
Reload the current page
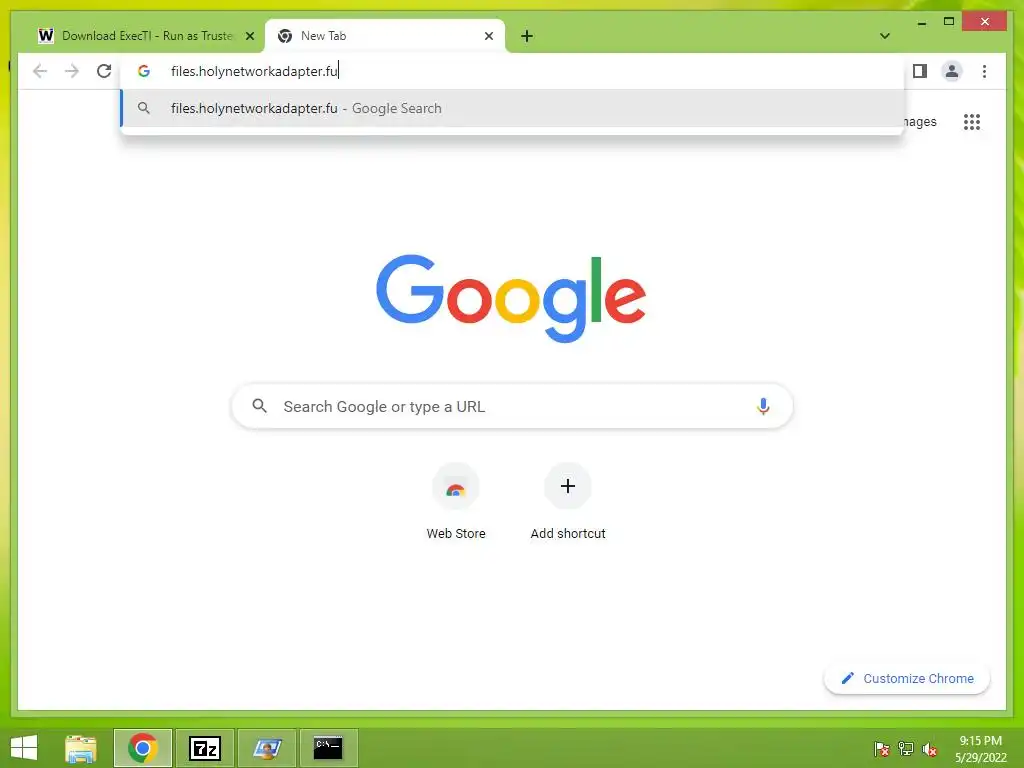[104, 71]
